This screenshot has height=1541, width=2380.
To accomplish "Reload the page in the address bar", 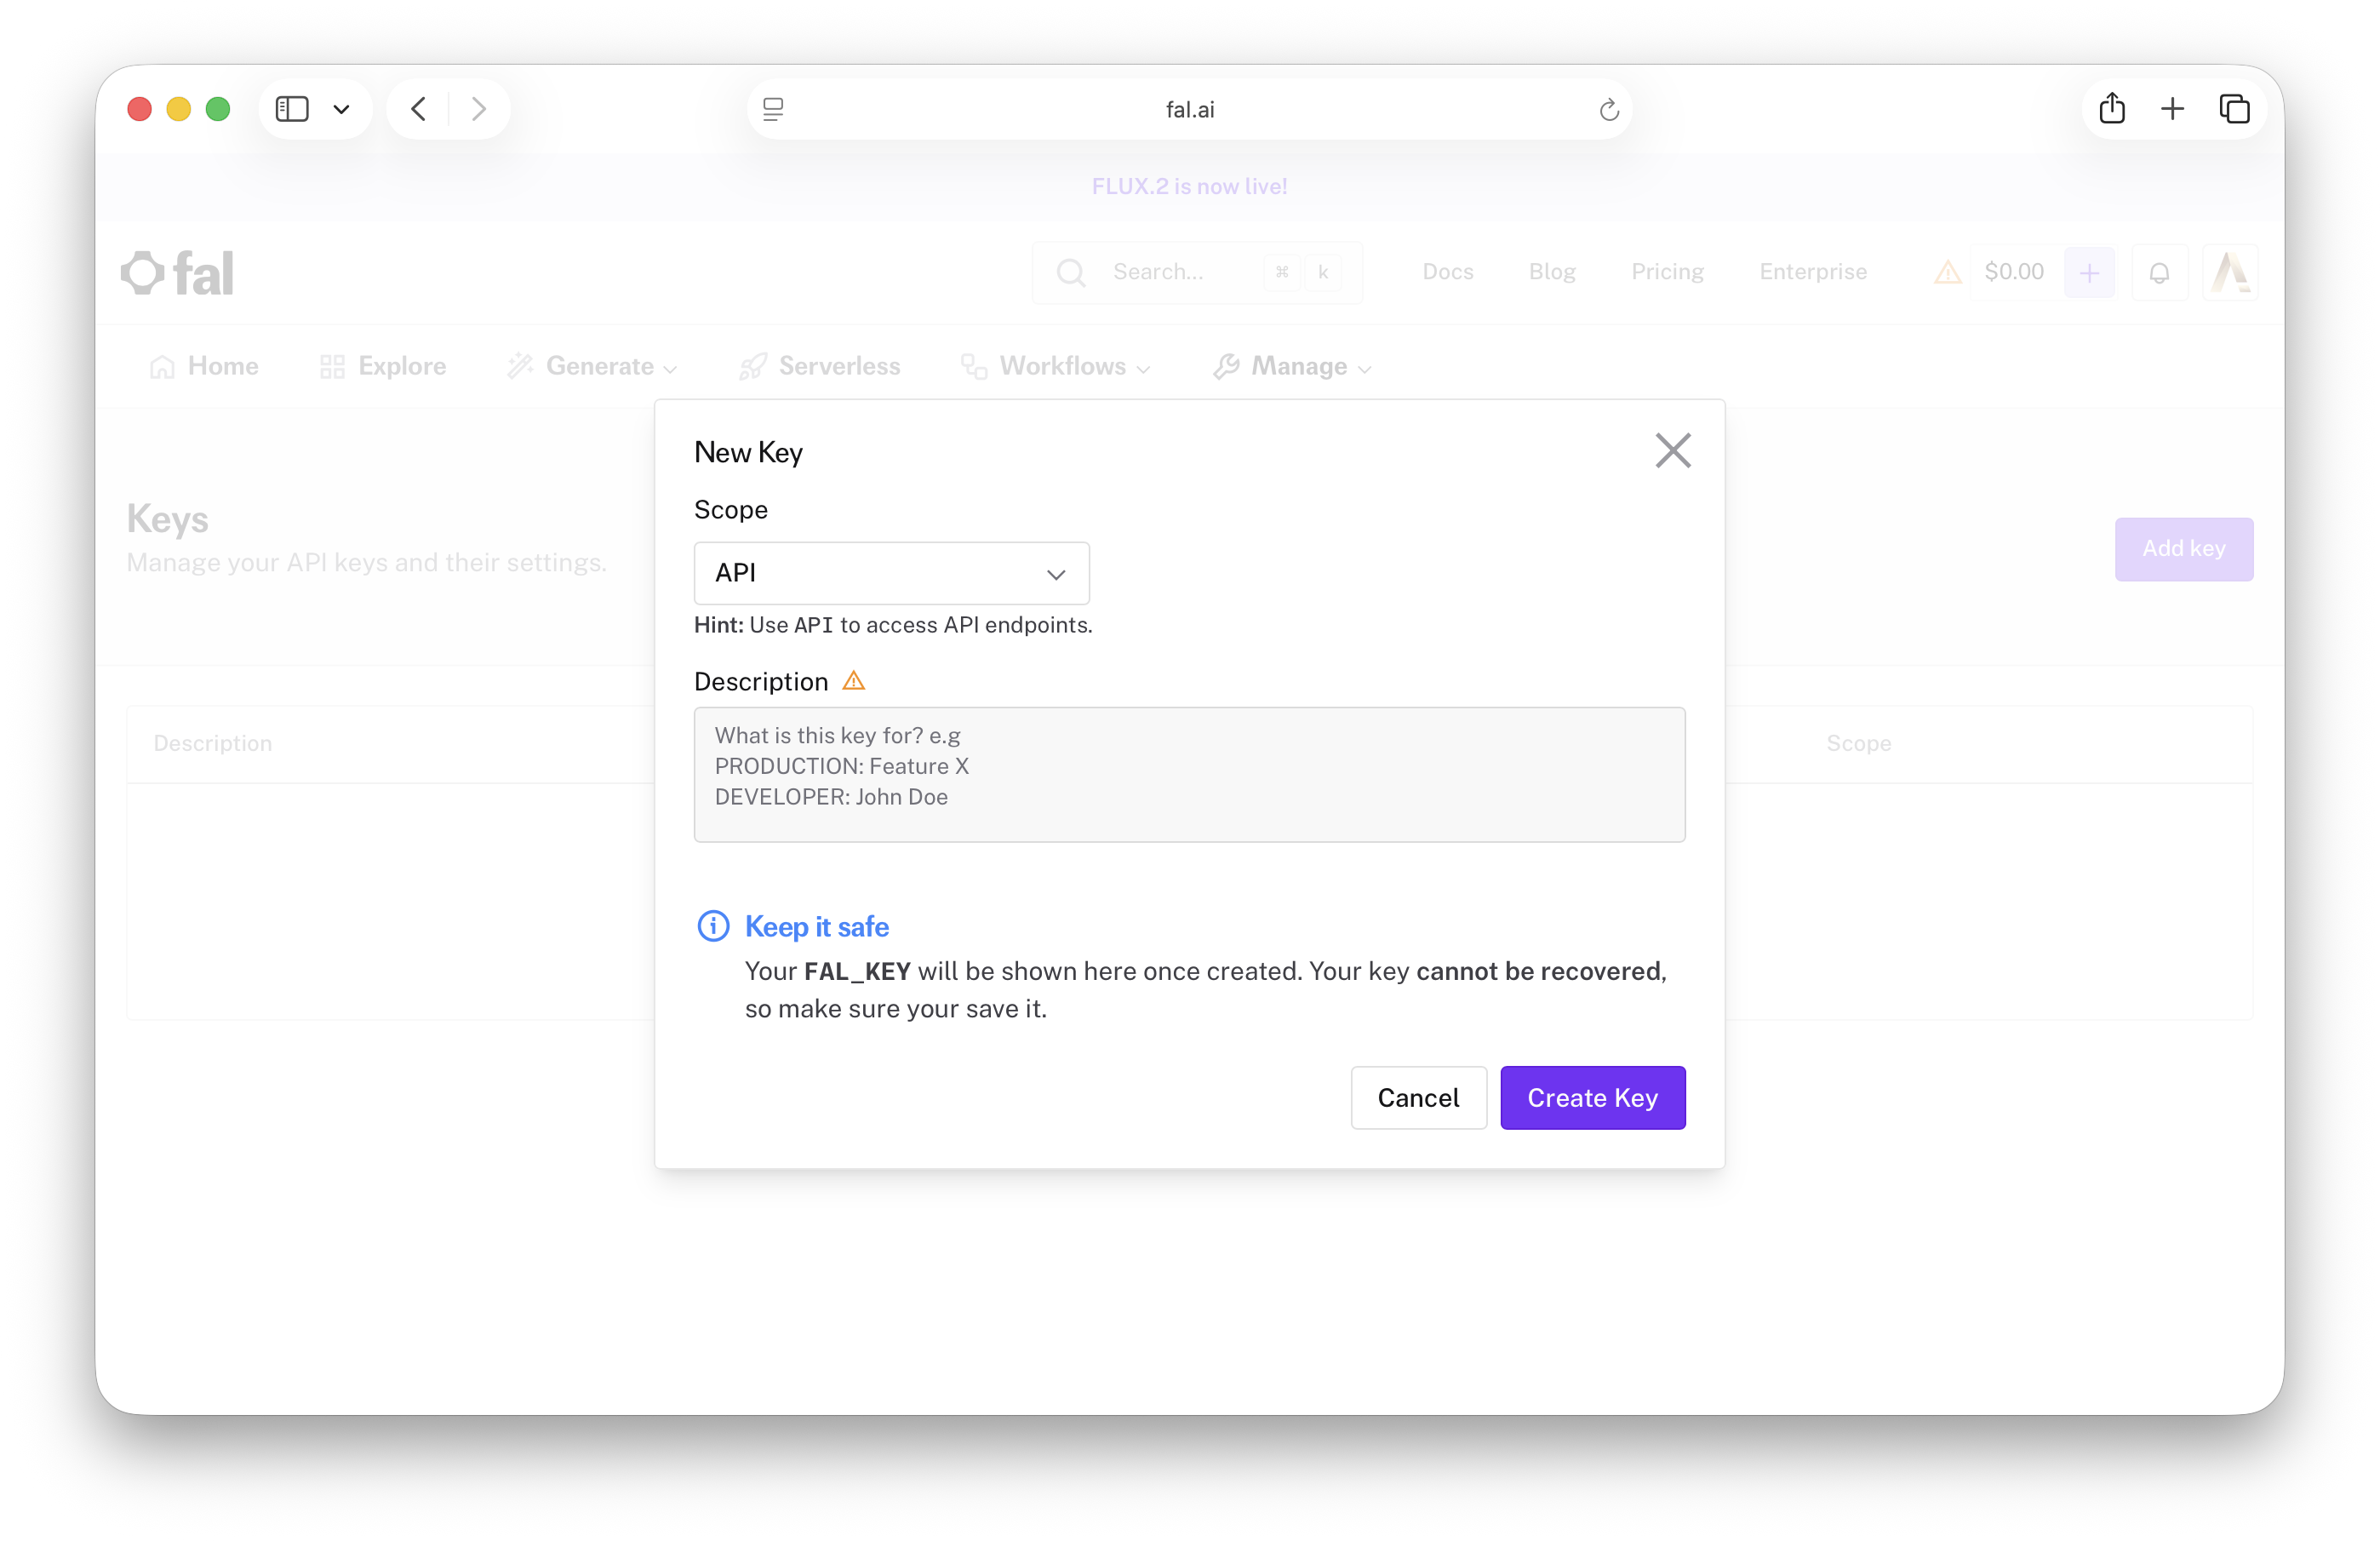I will tap(1608, 109).
